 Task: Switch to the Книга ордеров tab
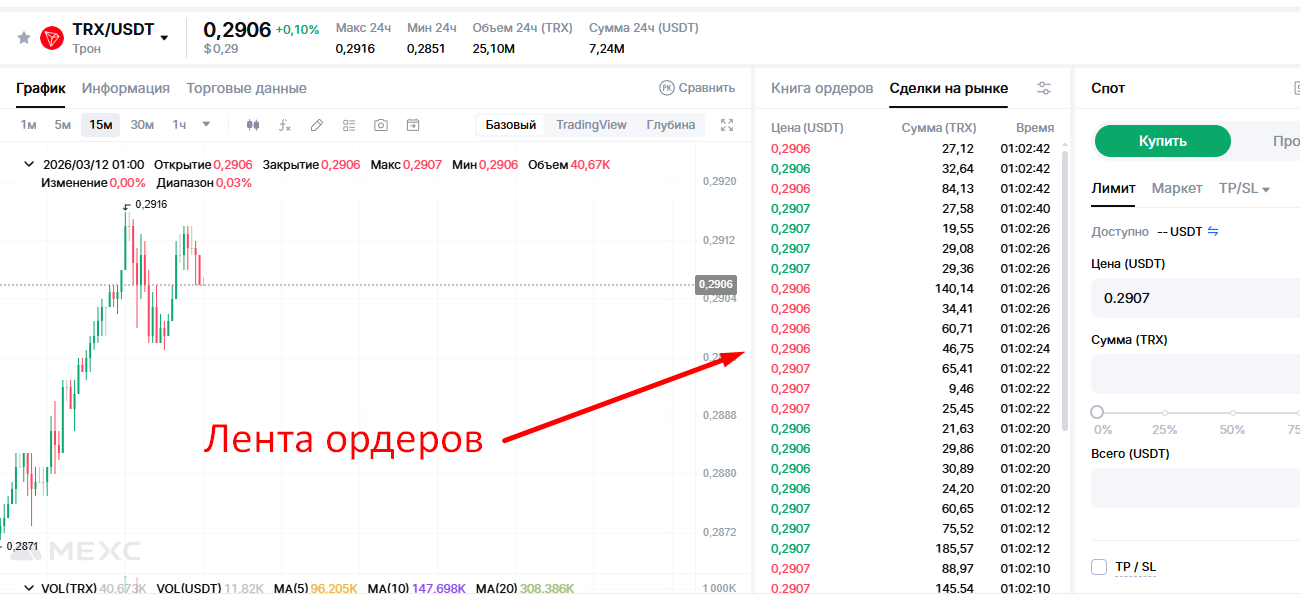pyautogui.click(x=822, y=88)
